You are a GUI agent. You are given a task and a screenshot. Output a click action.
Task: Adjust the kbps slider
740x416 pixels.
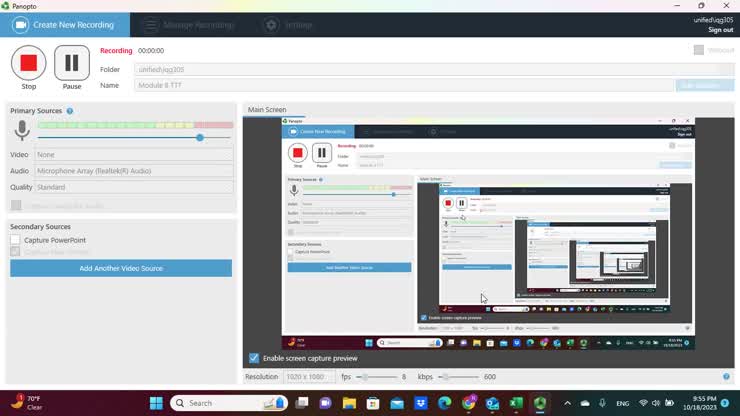[x=446, y=377]
